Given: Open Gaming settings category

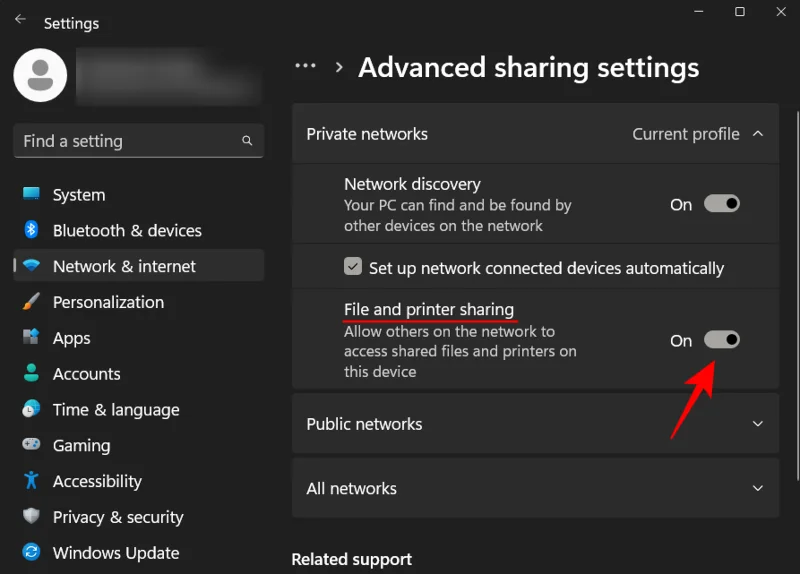Looking at the screenshot, I should (x=138, y=445).
